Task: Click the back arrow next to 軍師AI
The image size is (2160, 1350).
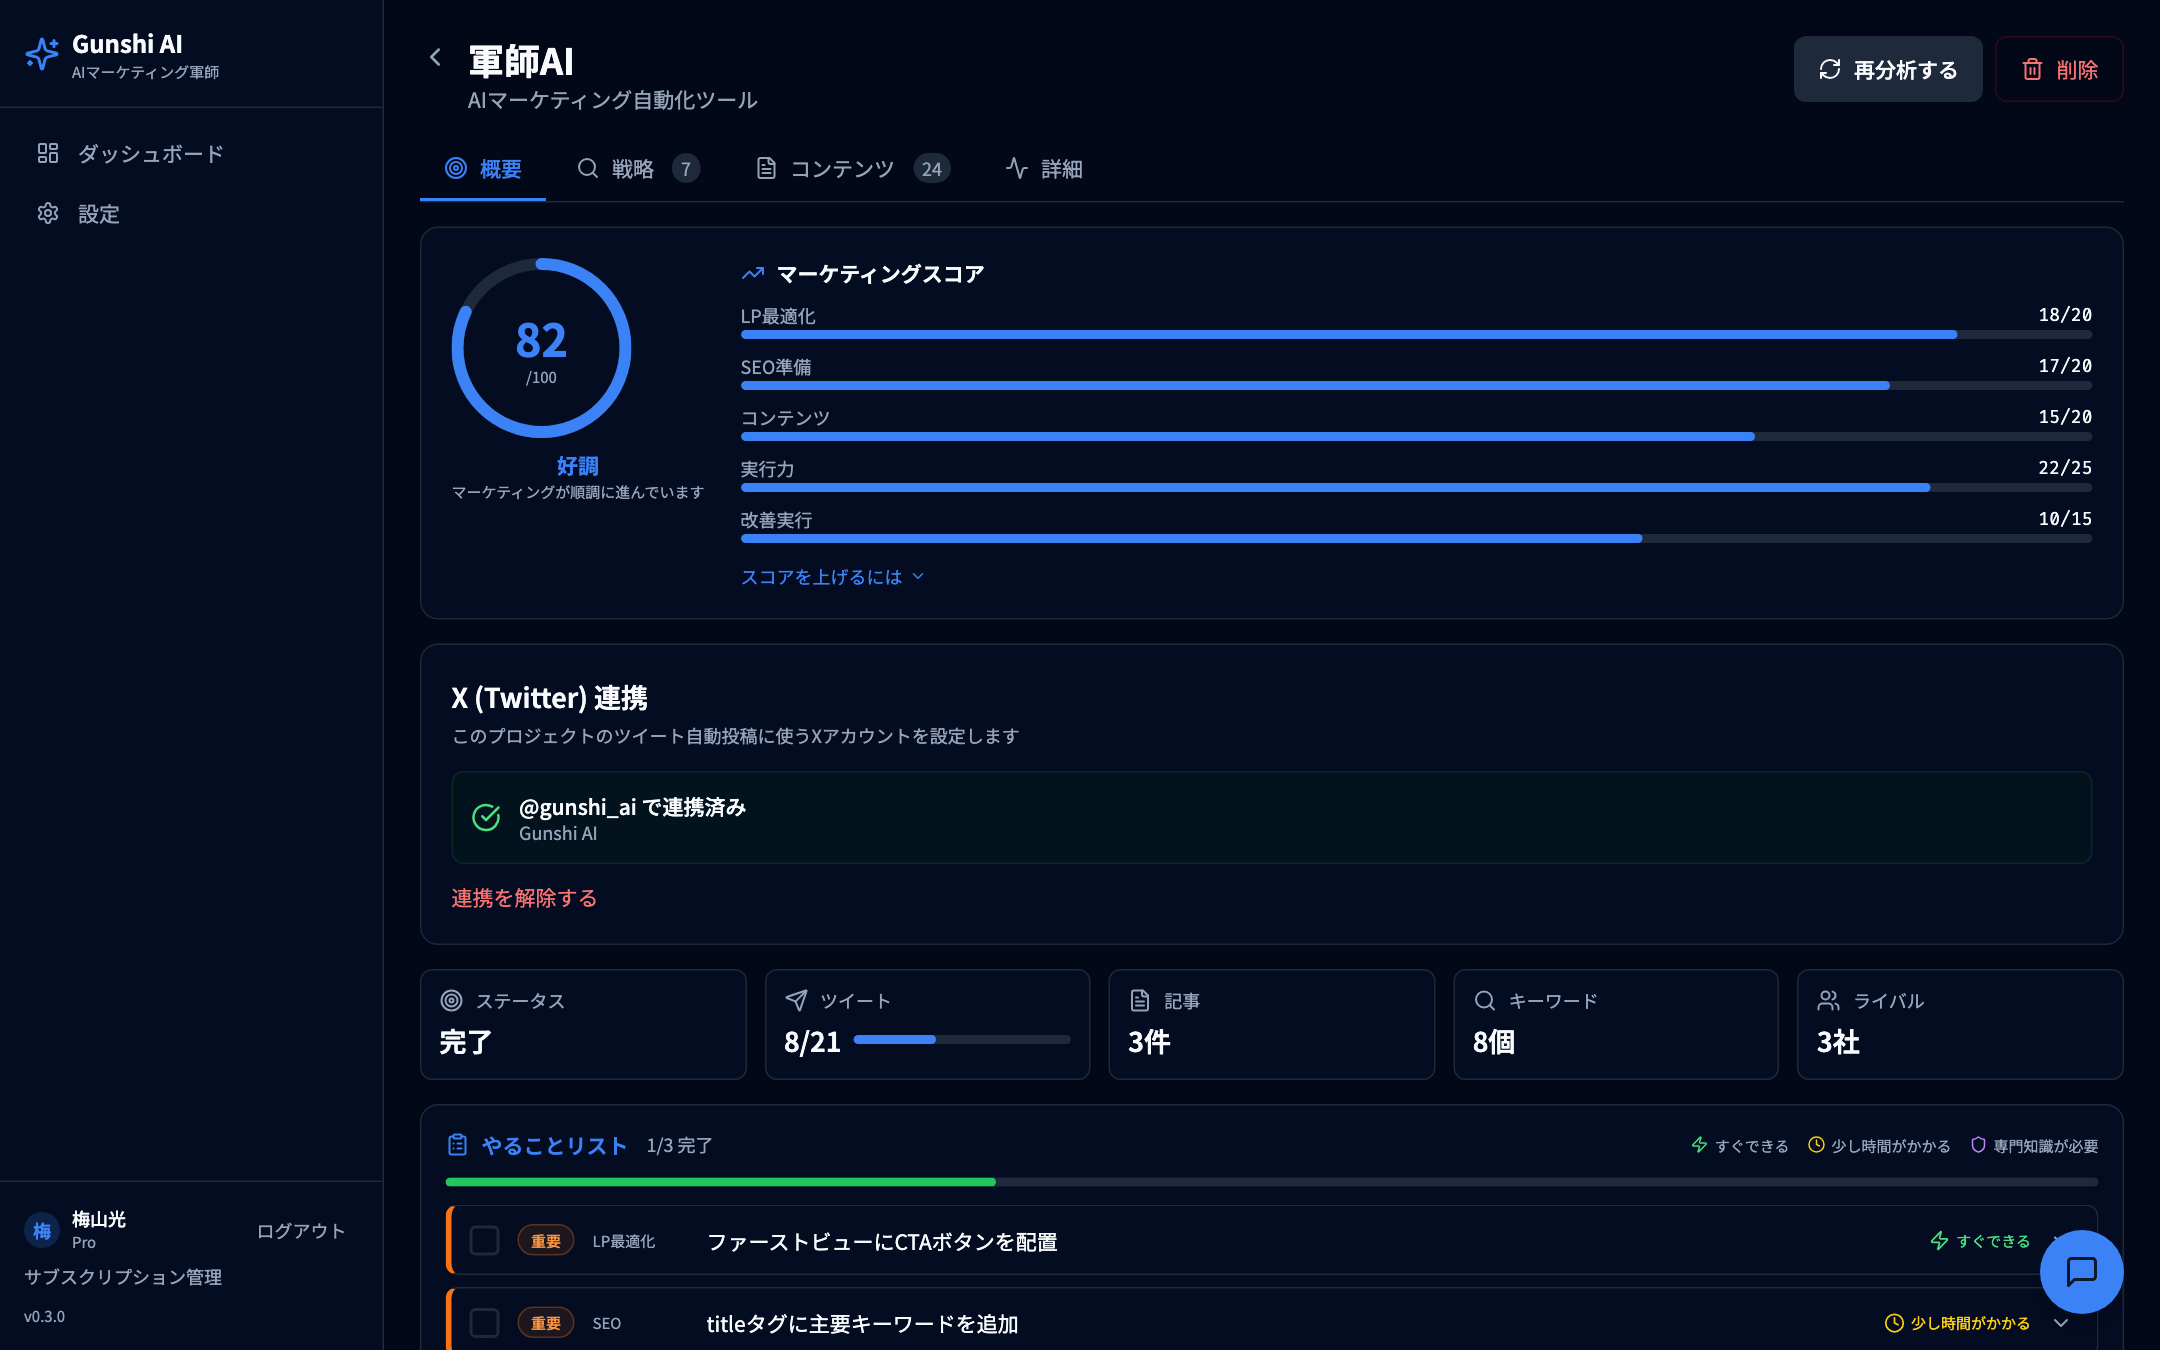Action: (435, 58)
